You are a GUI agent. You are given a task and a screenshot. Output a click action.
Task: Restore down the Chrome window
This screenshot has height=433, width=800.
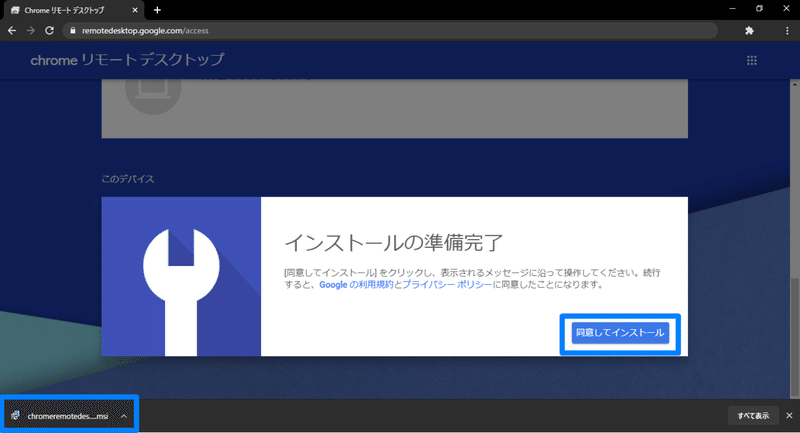[759, 9]
